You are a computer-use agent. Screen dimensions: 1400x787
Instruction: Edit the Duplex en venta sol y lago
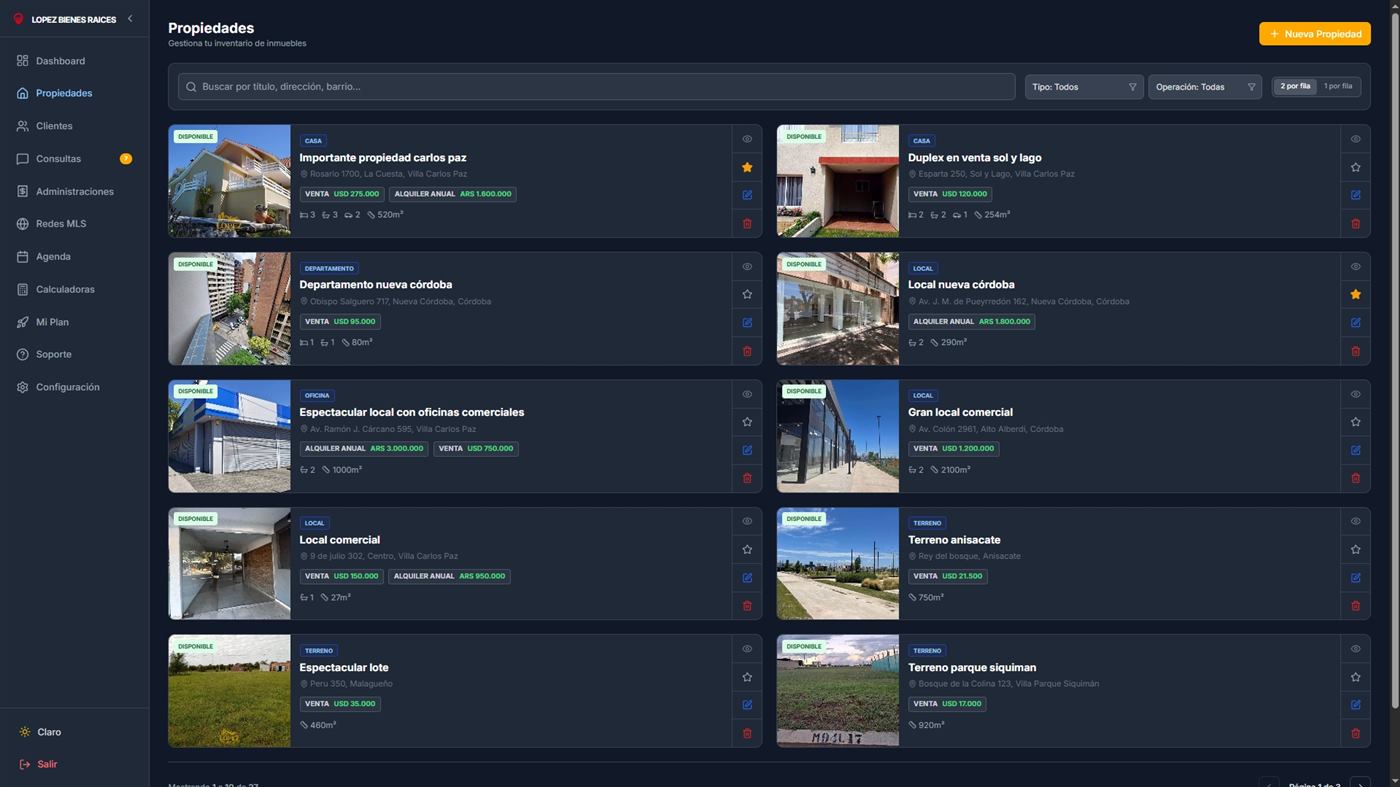[1355, 195]
